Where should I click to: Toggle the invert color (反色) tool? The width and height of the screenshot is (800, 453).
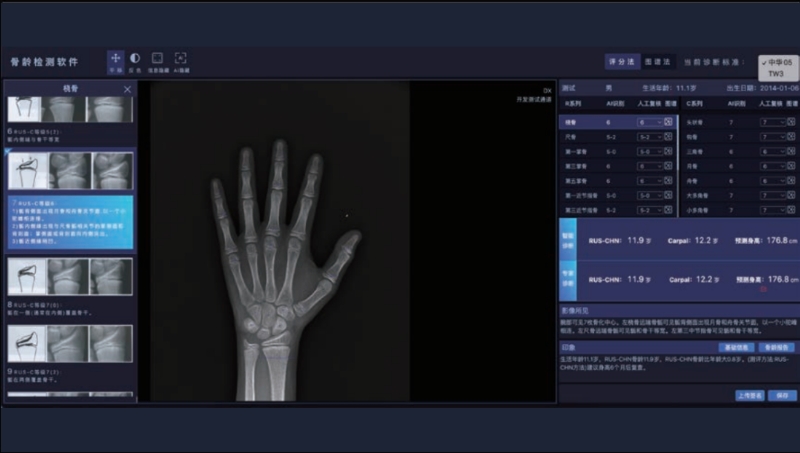pyautogui.click(x=135, y=62)
